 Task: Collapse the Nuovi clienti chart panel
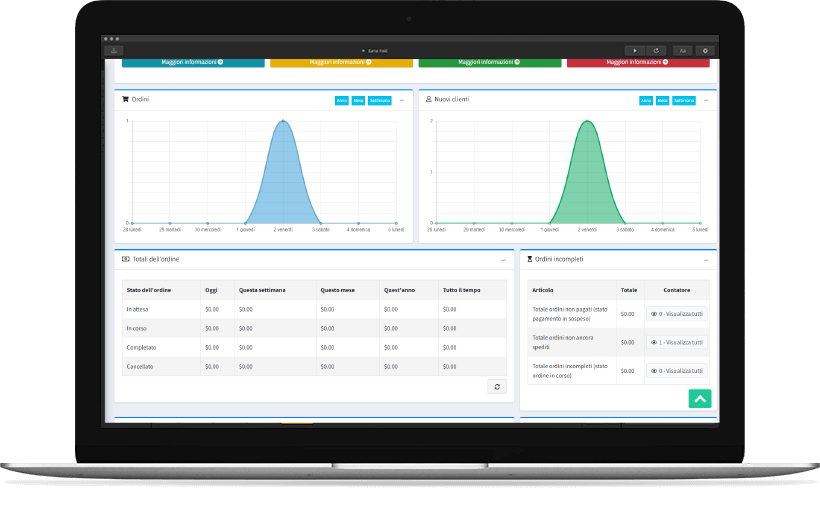tap(706, 100)
